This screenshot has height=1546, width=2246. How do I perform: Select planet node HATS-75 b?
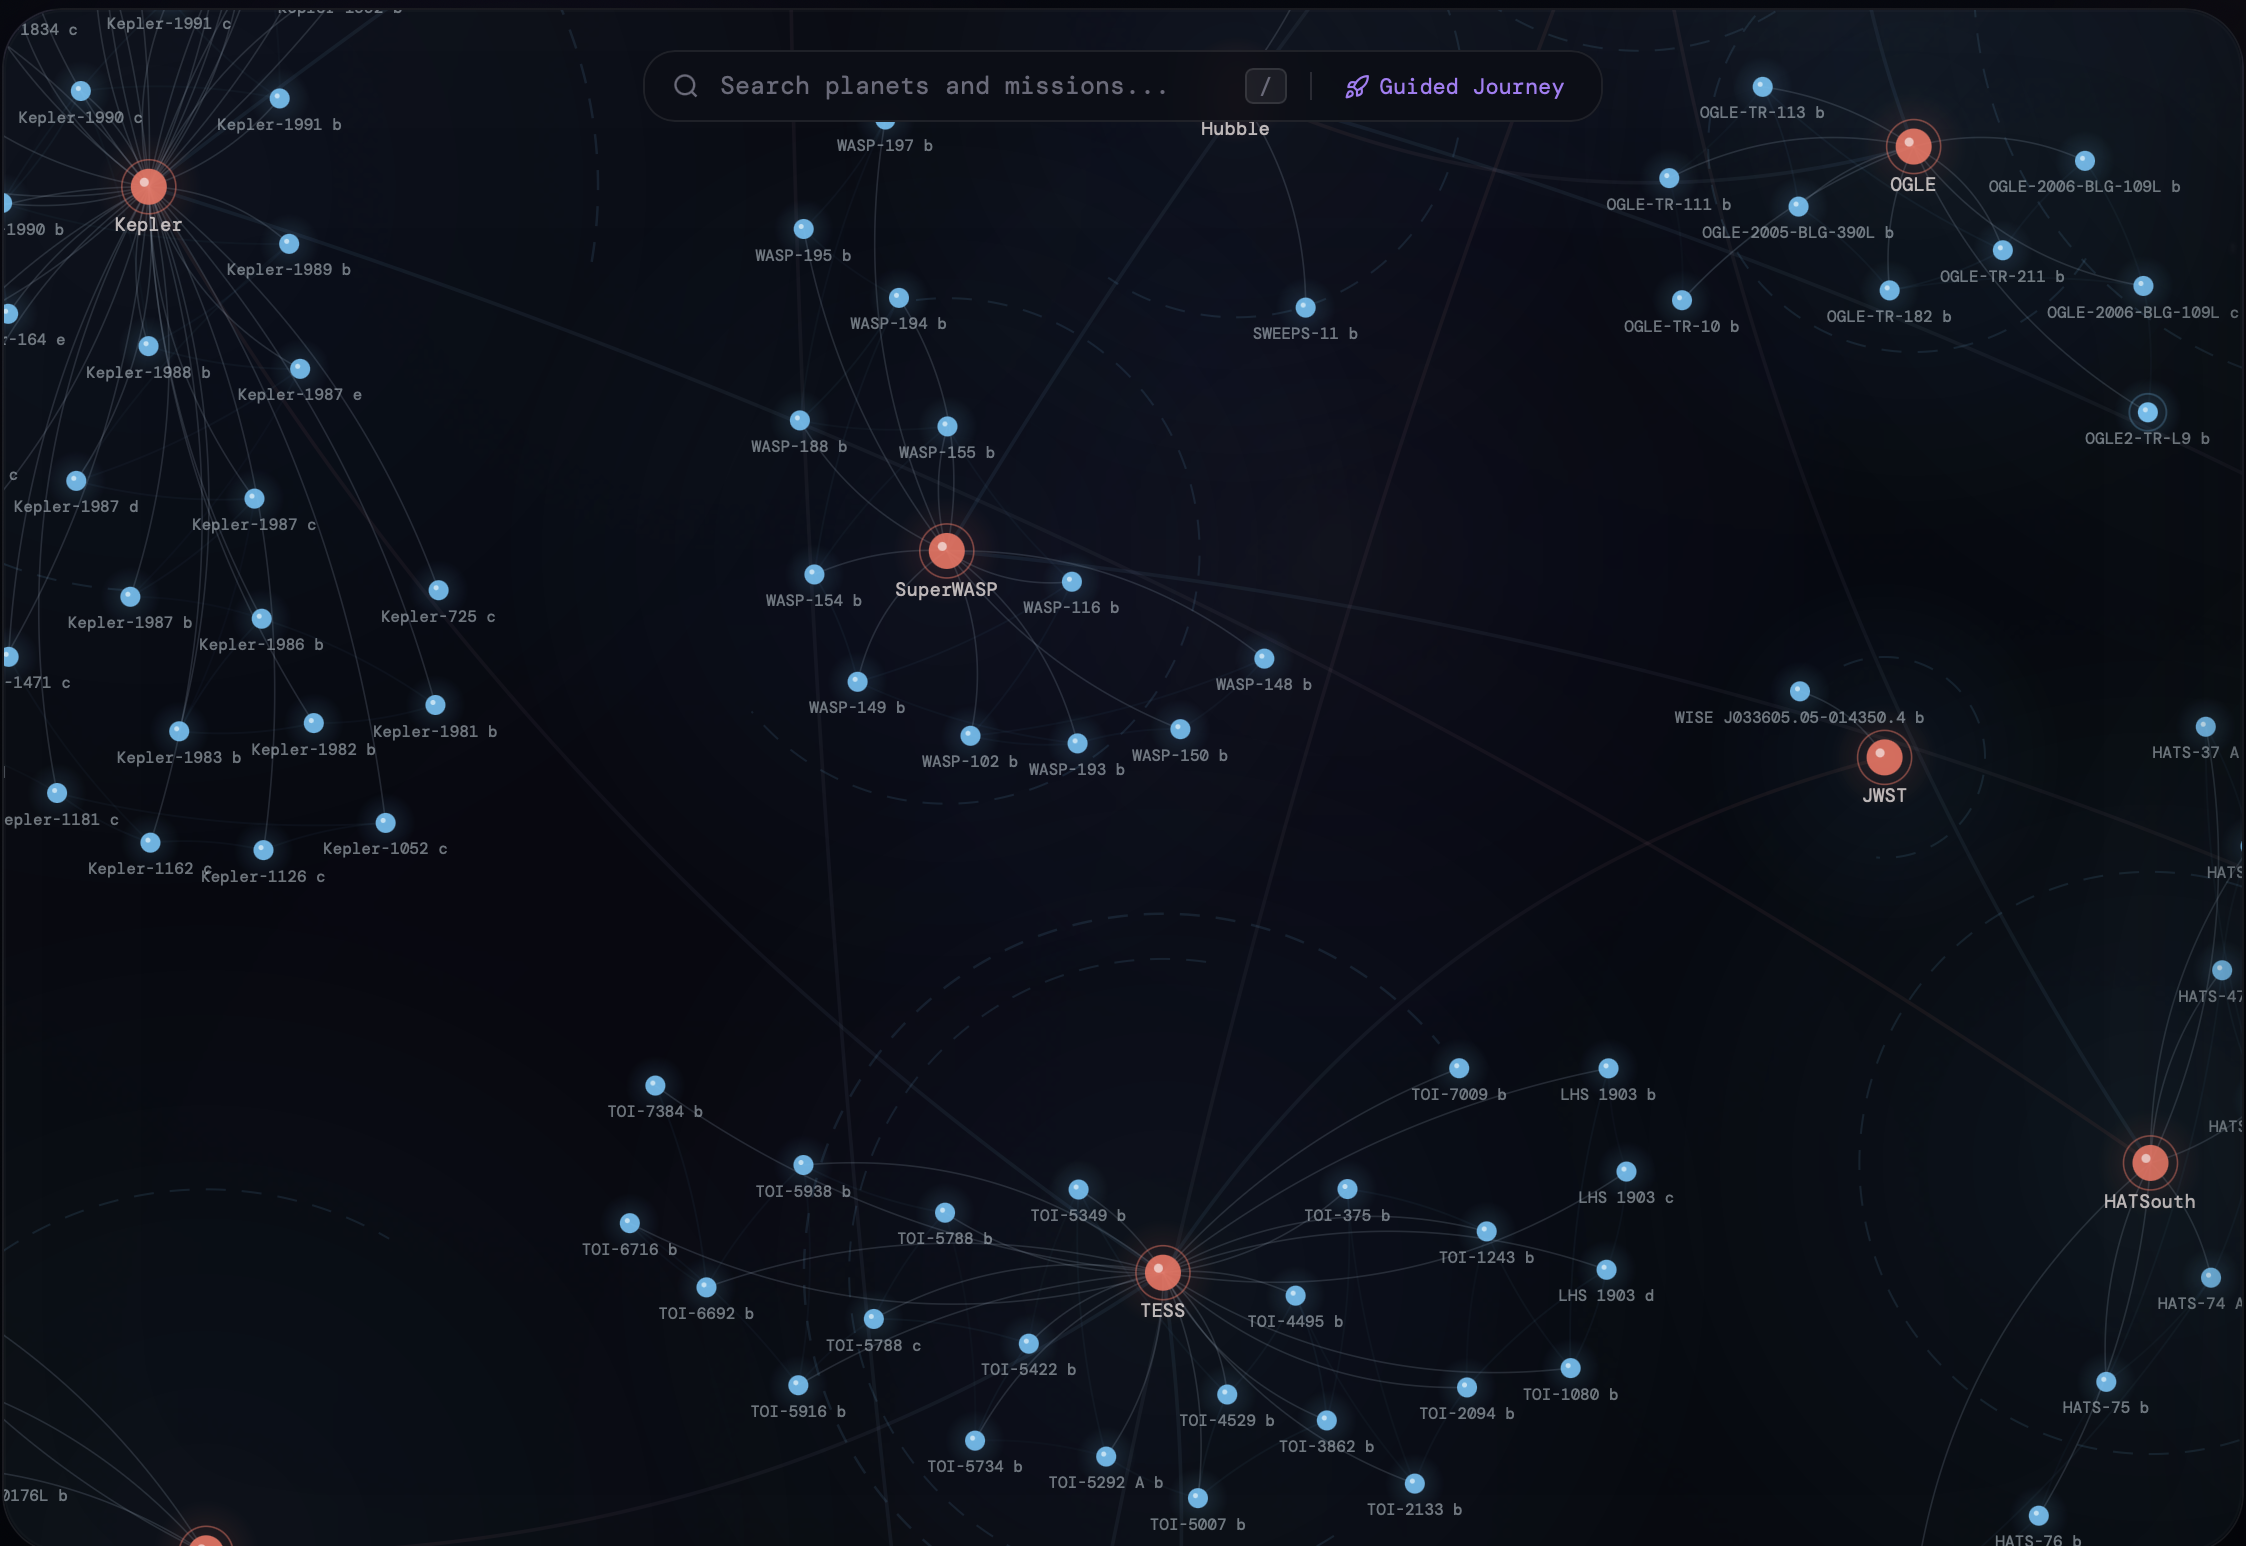point(2106,1381)
